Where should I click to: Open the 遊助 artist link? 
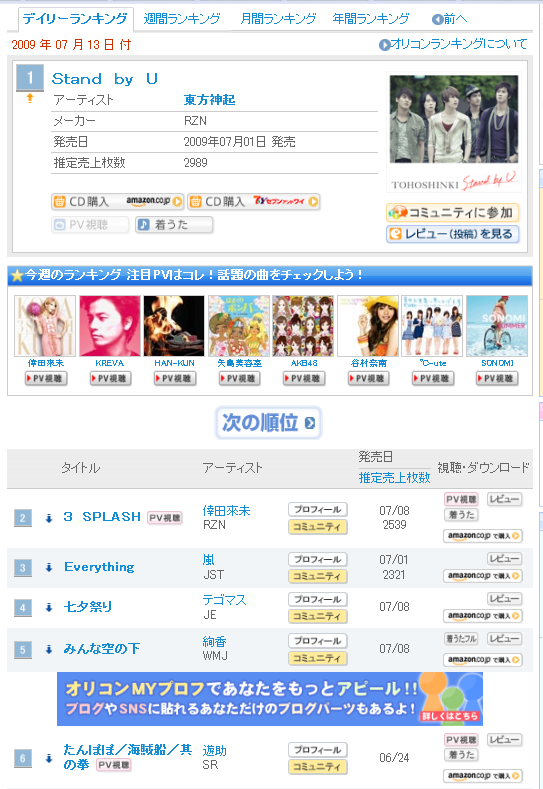click(214, 751)
